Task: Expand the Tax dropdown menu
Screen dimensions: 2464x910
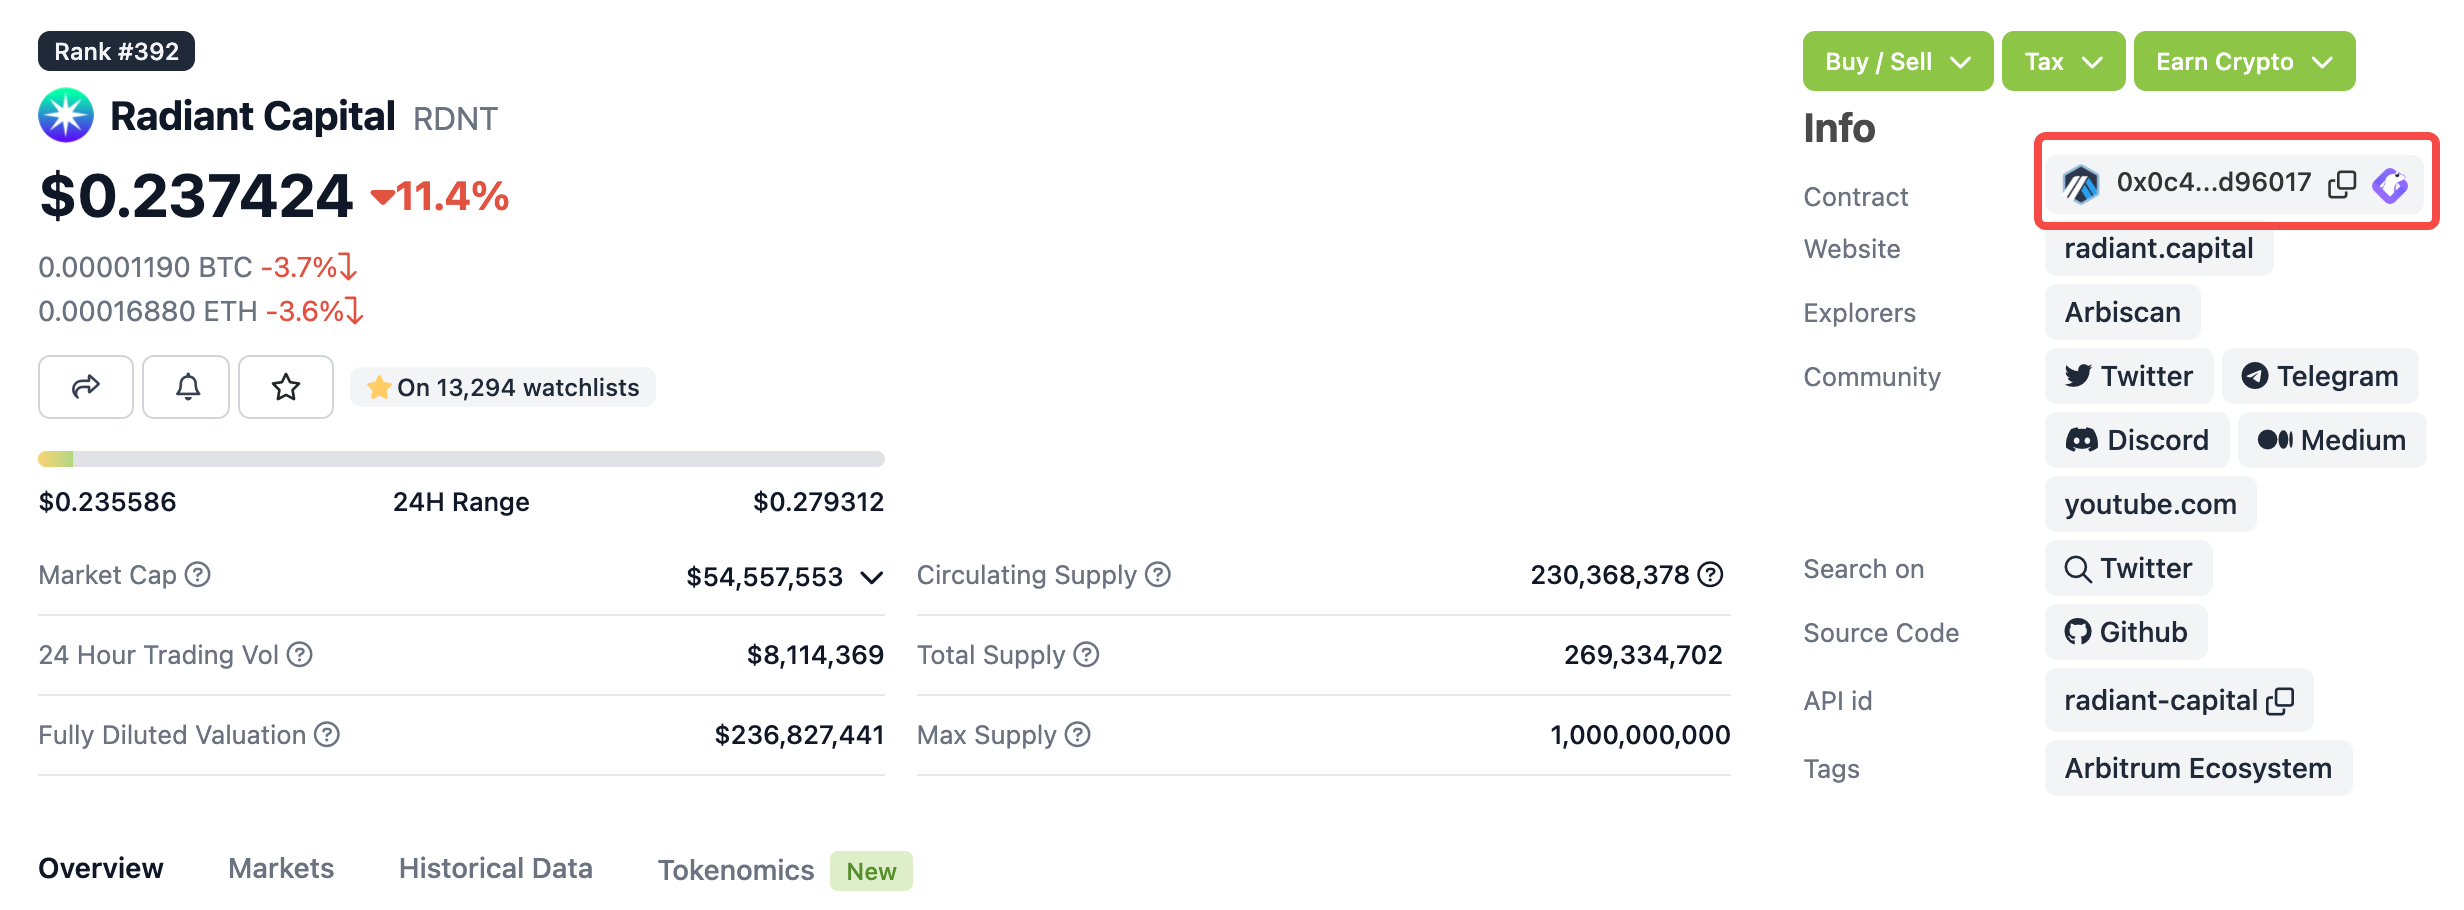Action: [2063, 62]
